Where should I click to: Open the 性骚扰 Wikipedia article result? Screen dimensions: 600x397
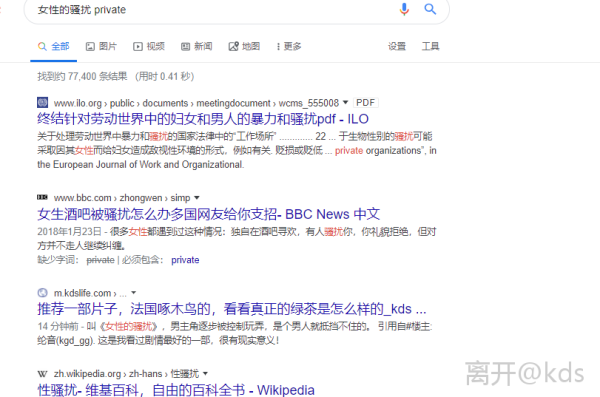pos(176,390)
